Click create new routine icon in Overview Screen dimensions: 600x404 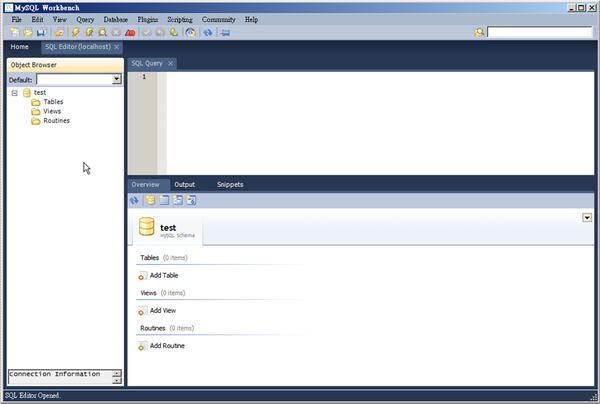[x=191, y=200]
